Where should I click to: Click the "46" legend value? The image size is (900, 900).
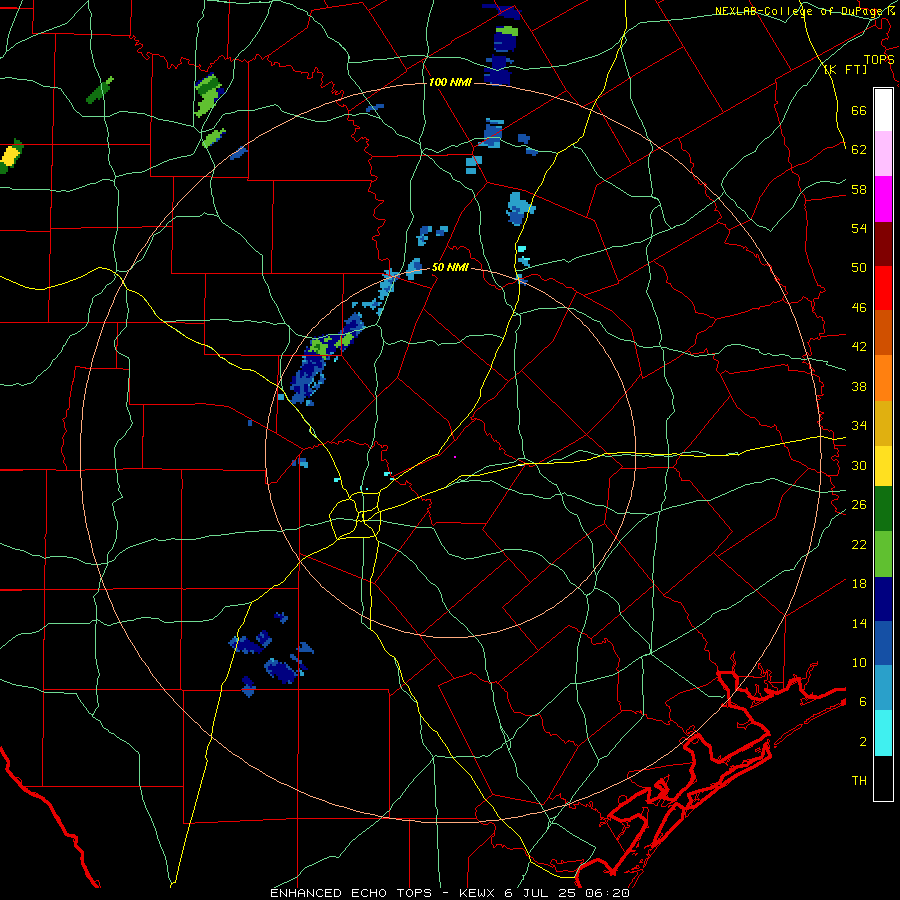(859, 307)
